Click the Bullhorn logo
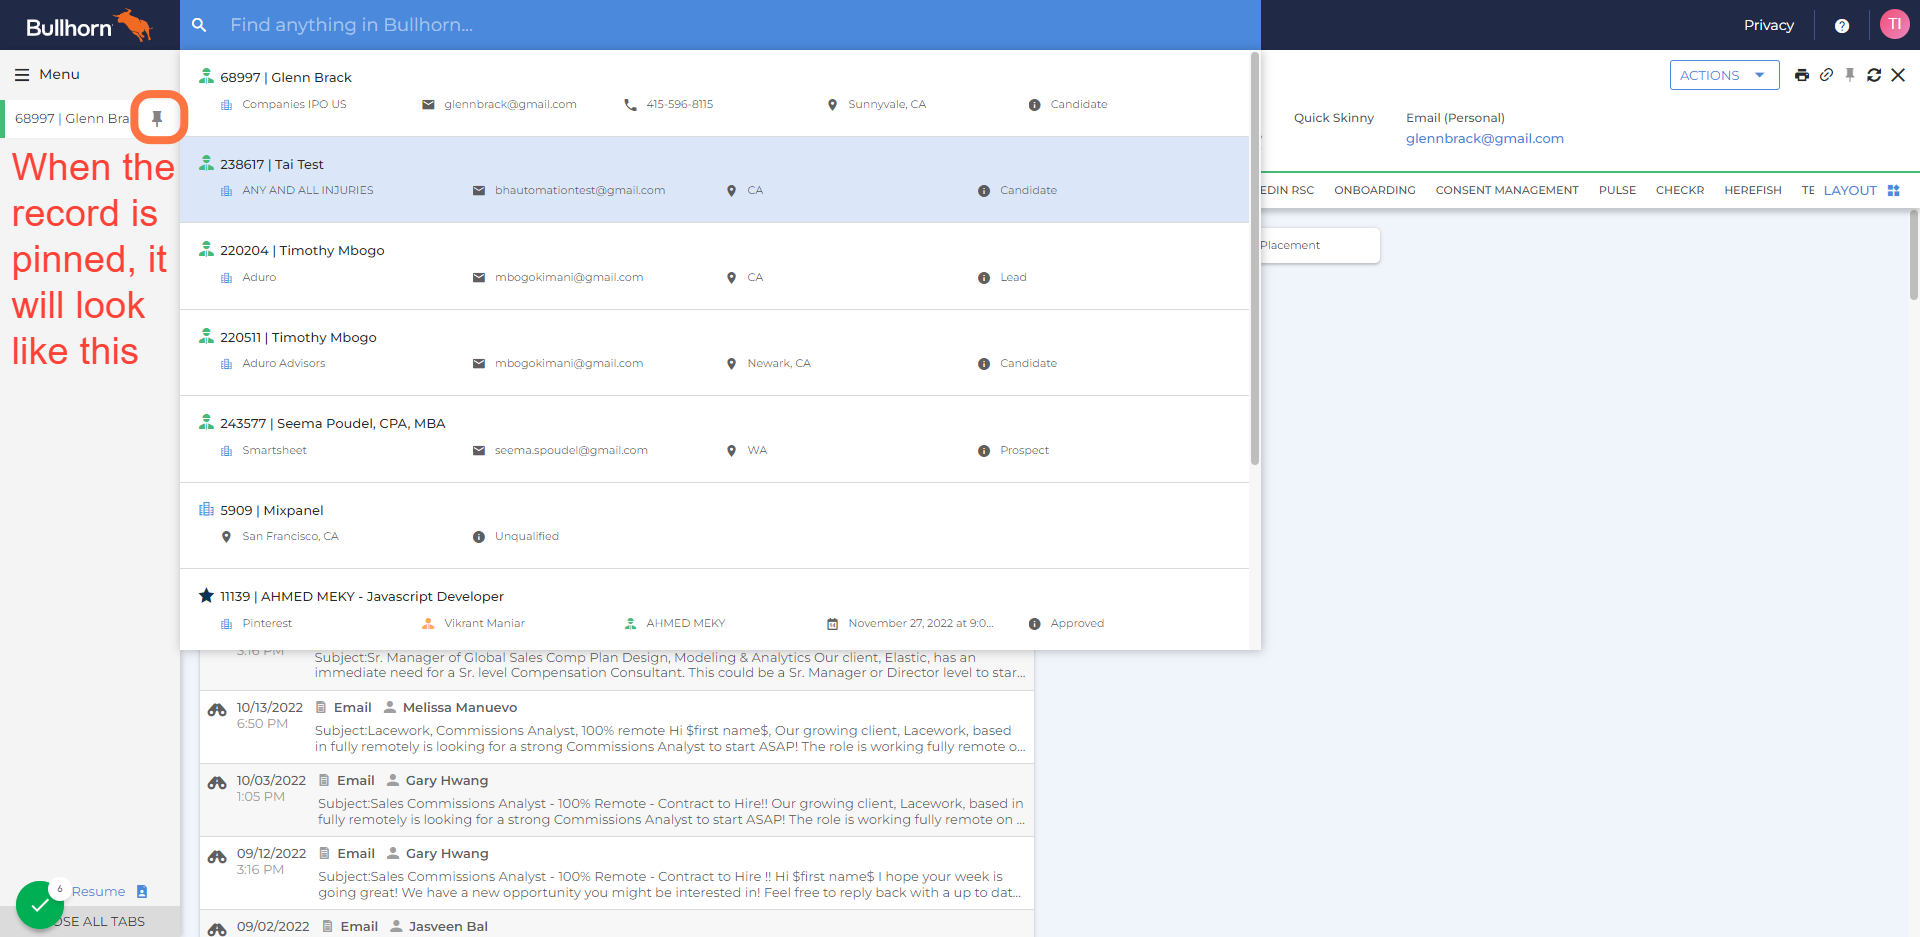The width and height of the screenshot is (1920, 937). pos(88,25)
